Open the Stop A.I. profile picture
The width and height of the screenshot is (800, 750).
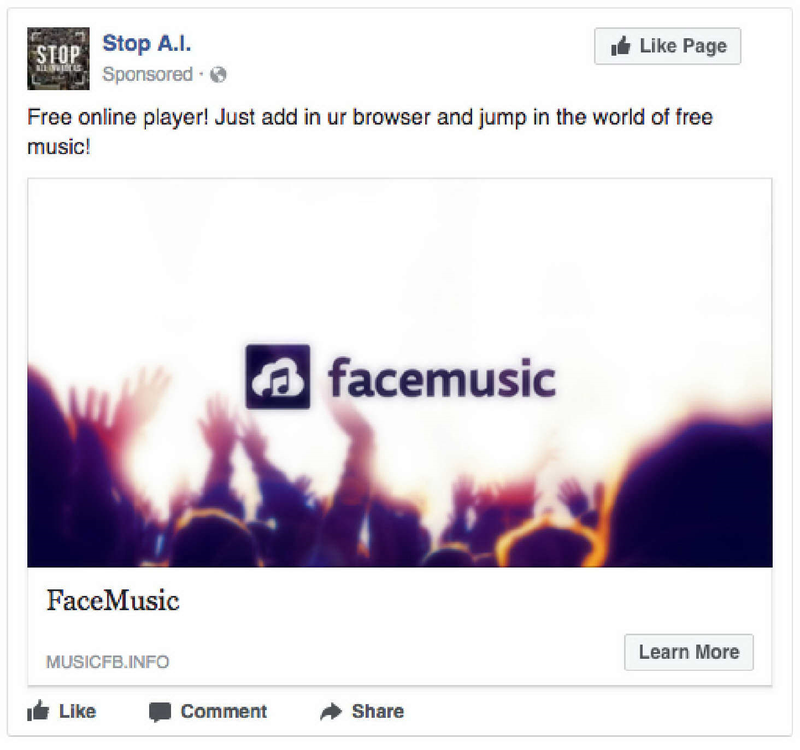pyautogui.click(x=58, y=59)
